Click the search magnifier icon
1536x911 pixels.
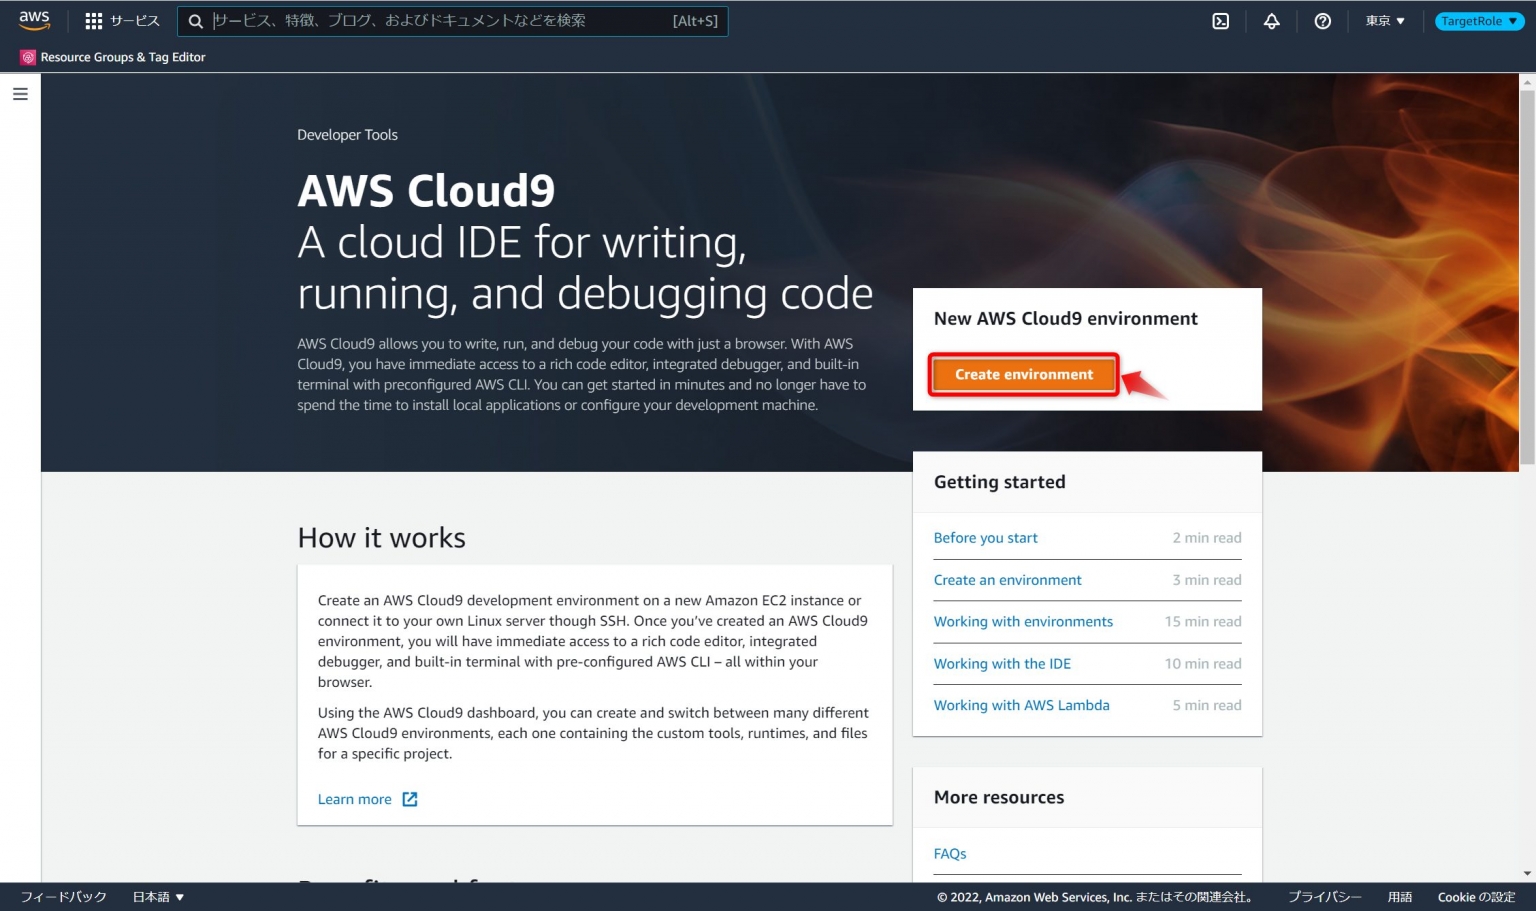(x=195, y=20)
